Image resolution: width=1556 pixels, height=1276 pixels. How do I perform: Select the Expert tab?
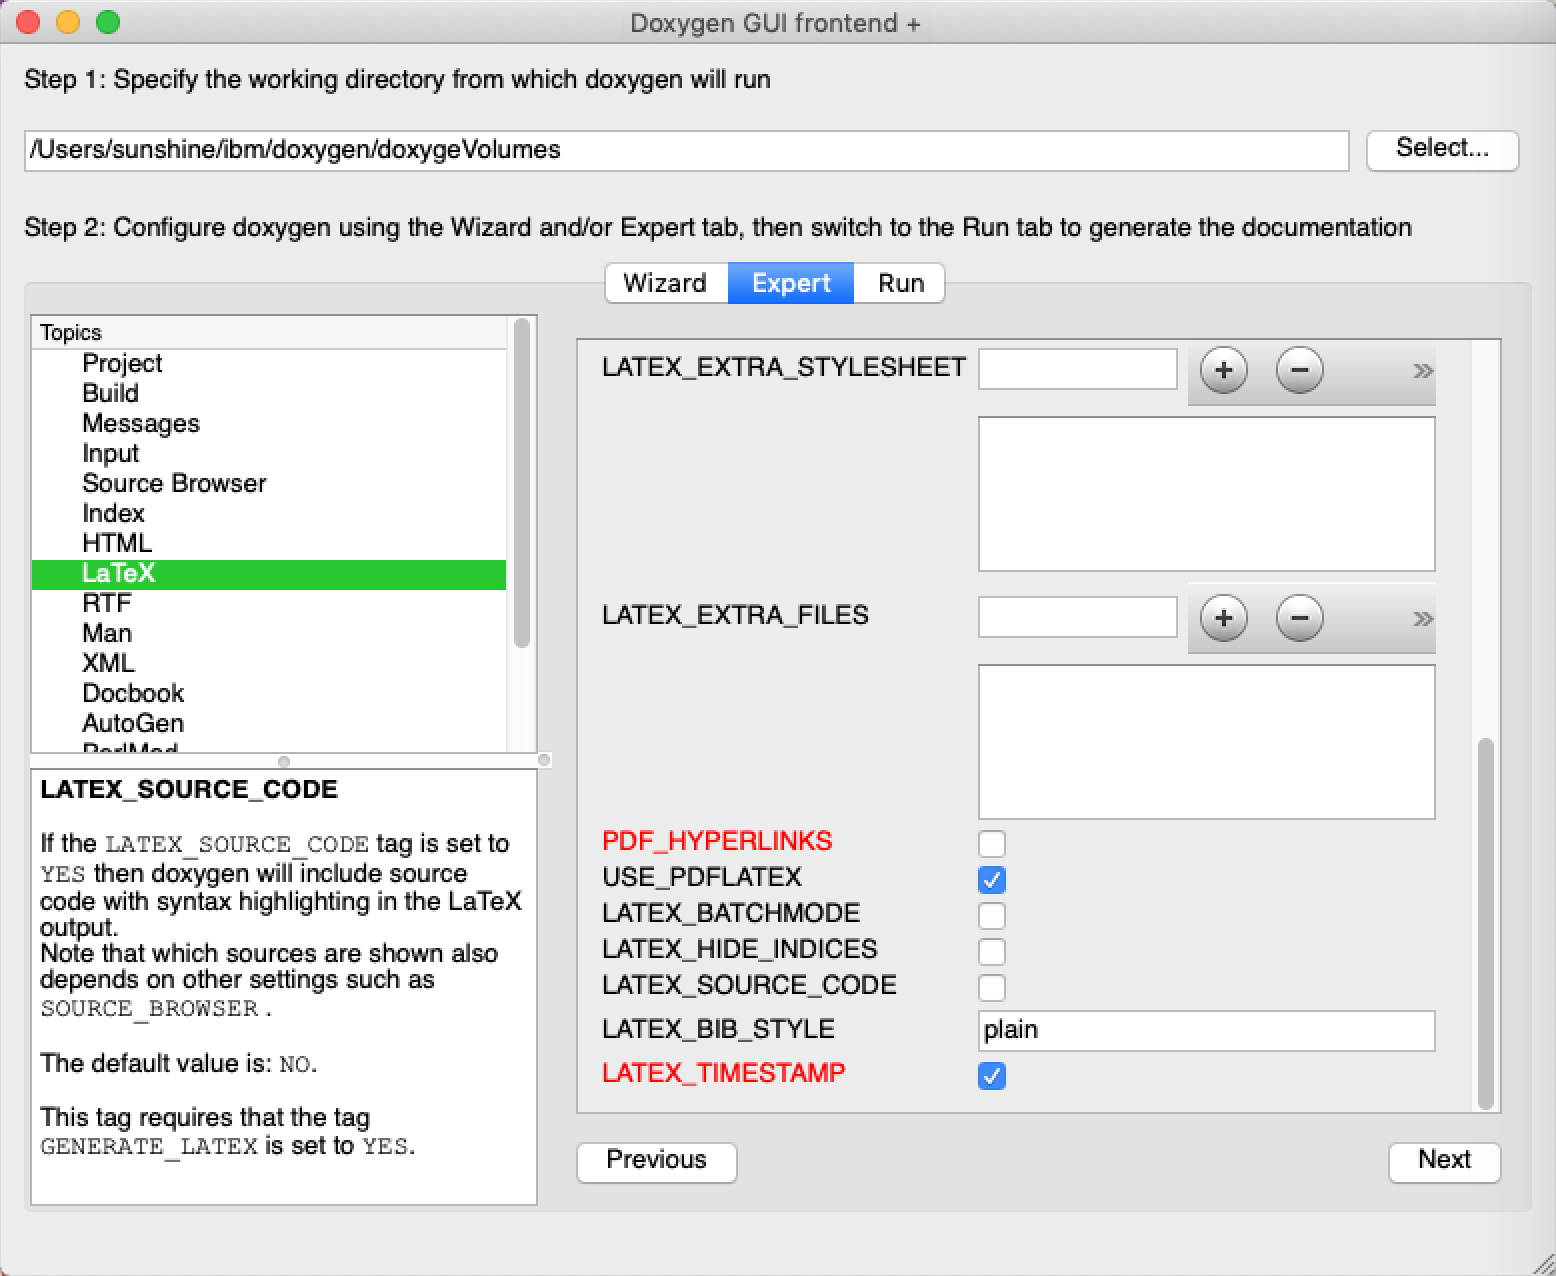791,283
